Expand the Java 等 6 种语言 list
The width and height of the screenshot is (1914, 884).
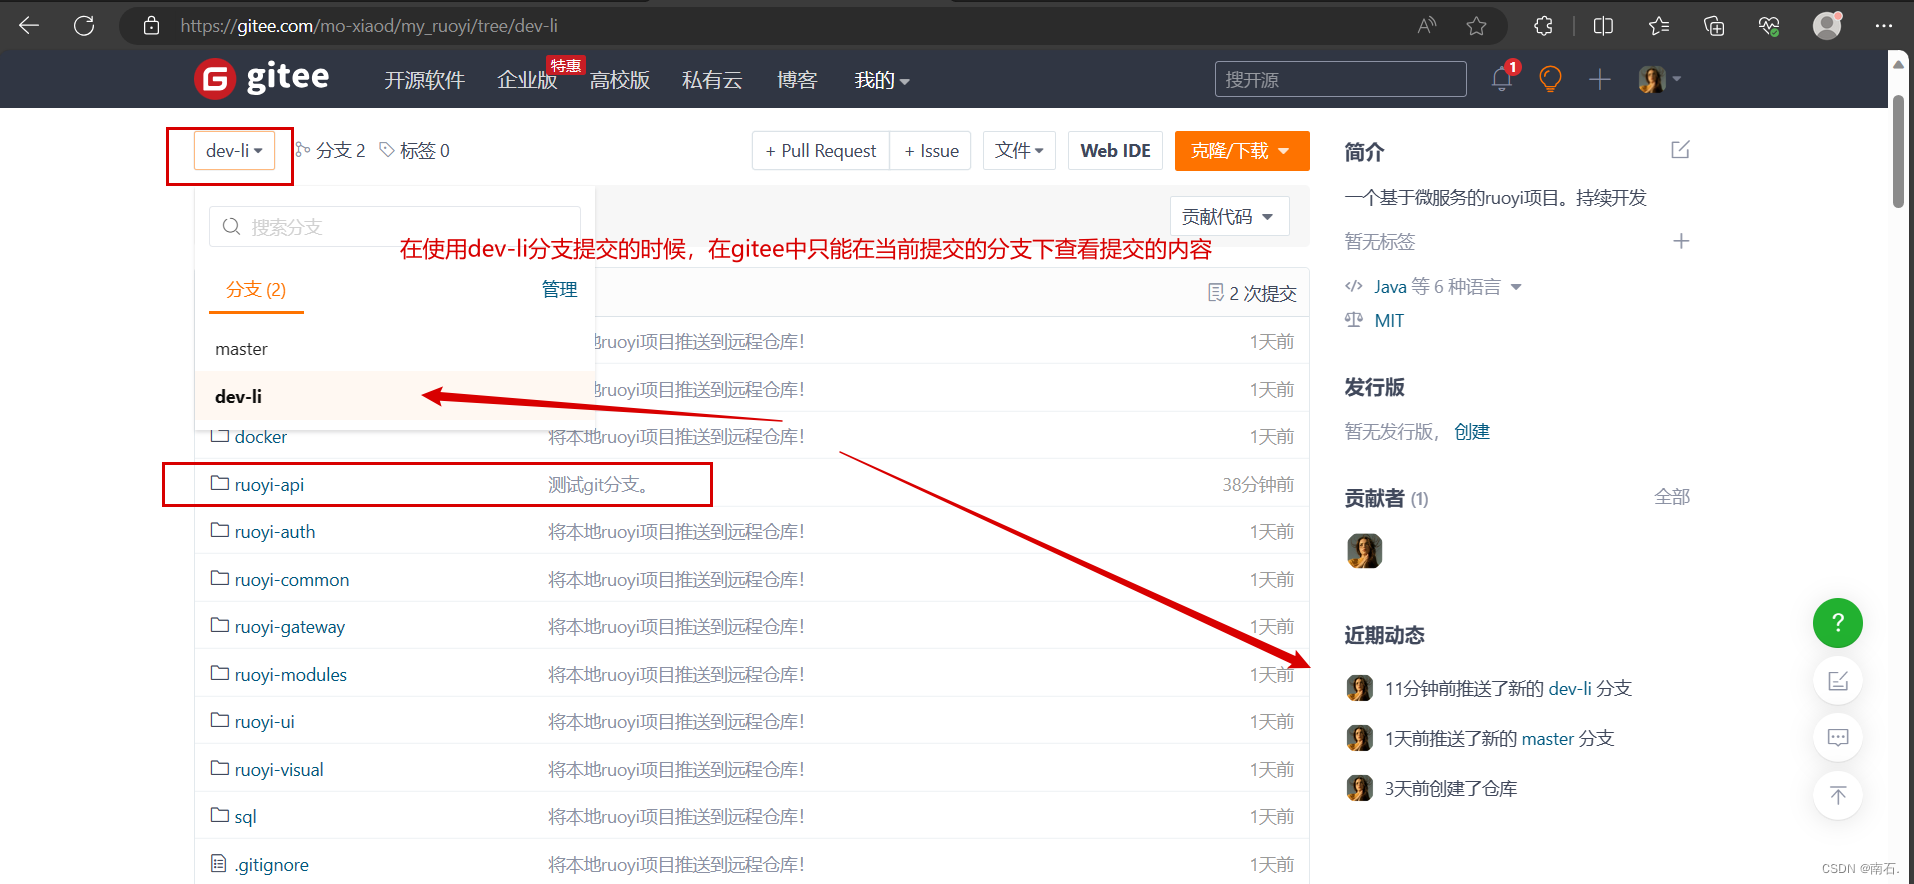pyautogui.click(x=1447, y=287)
